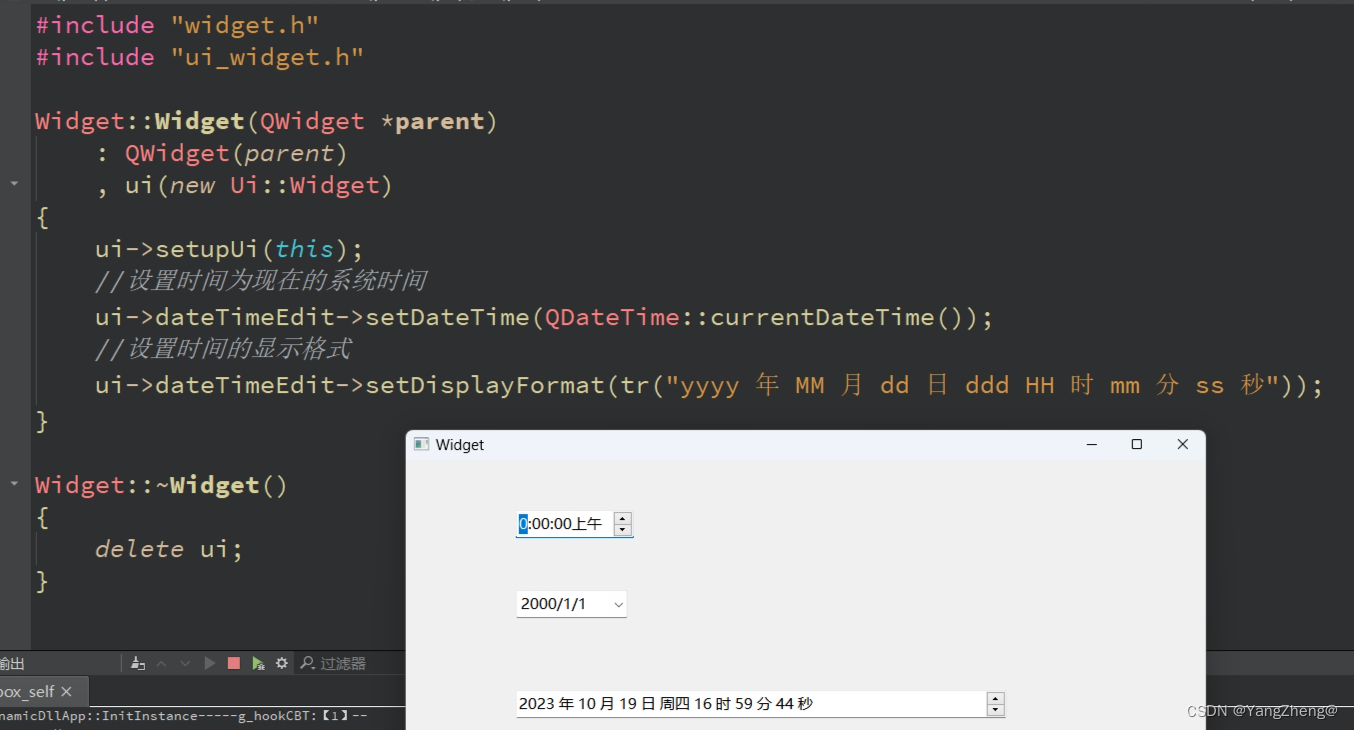This screenshot has width=1354, height=730.
Task: Open the 2000/1/1 date dropdown
Action: coord(618,604)
